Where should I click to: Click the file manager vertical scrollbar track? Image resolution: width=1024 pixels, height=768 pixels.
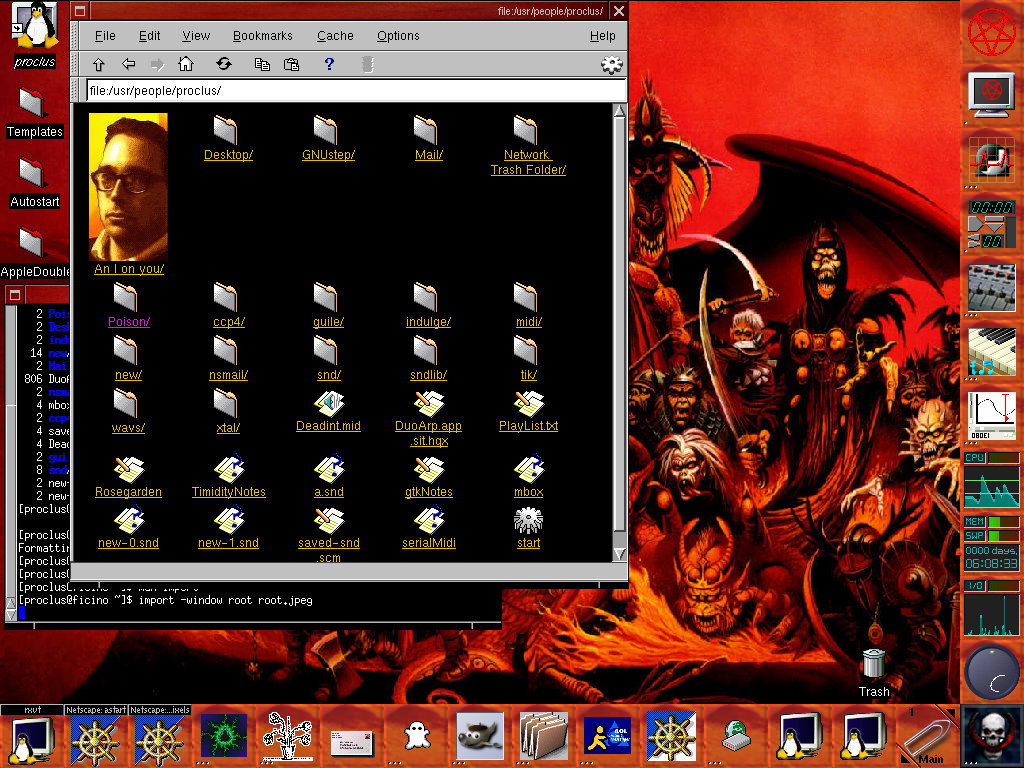click(x=619, y=332)
